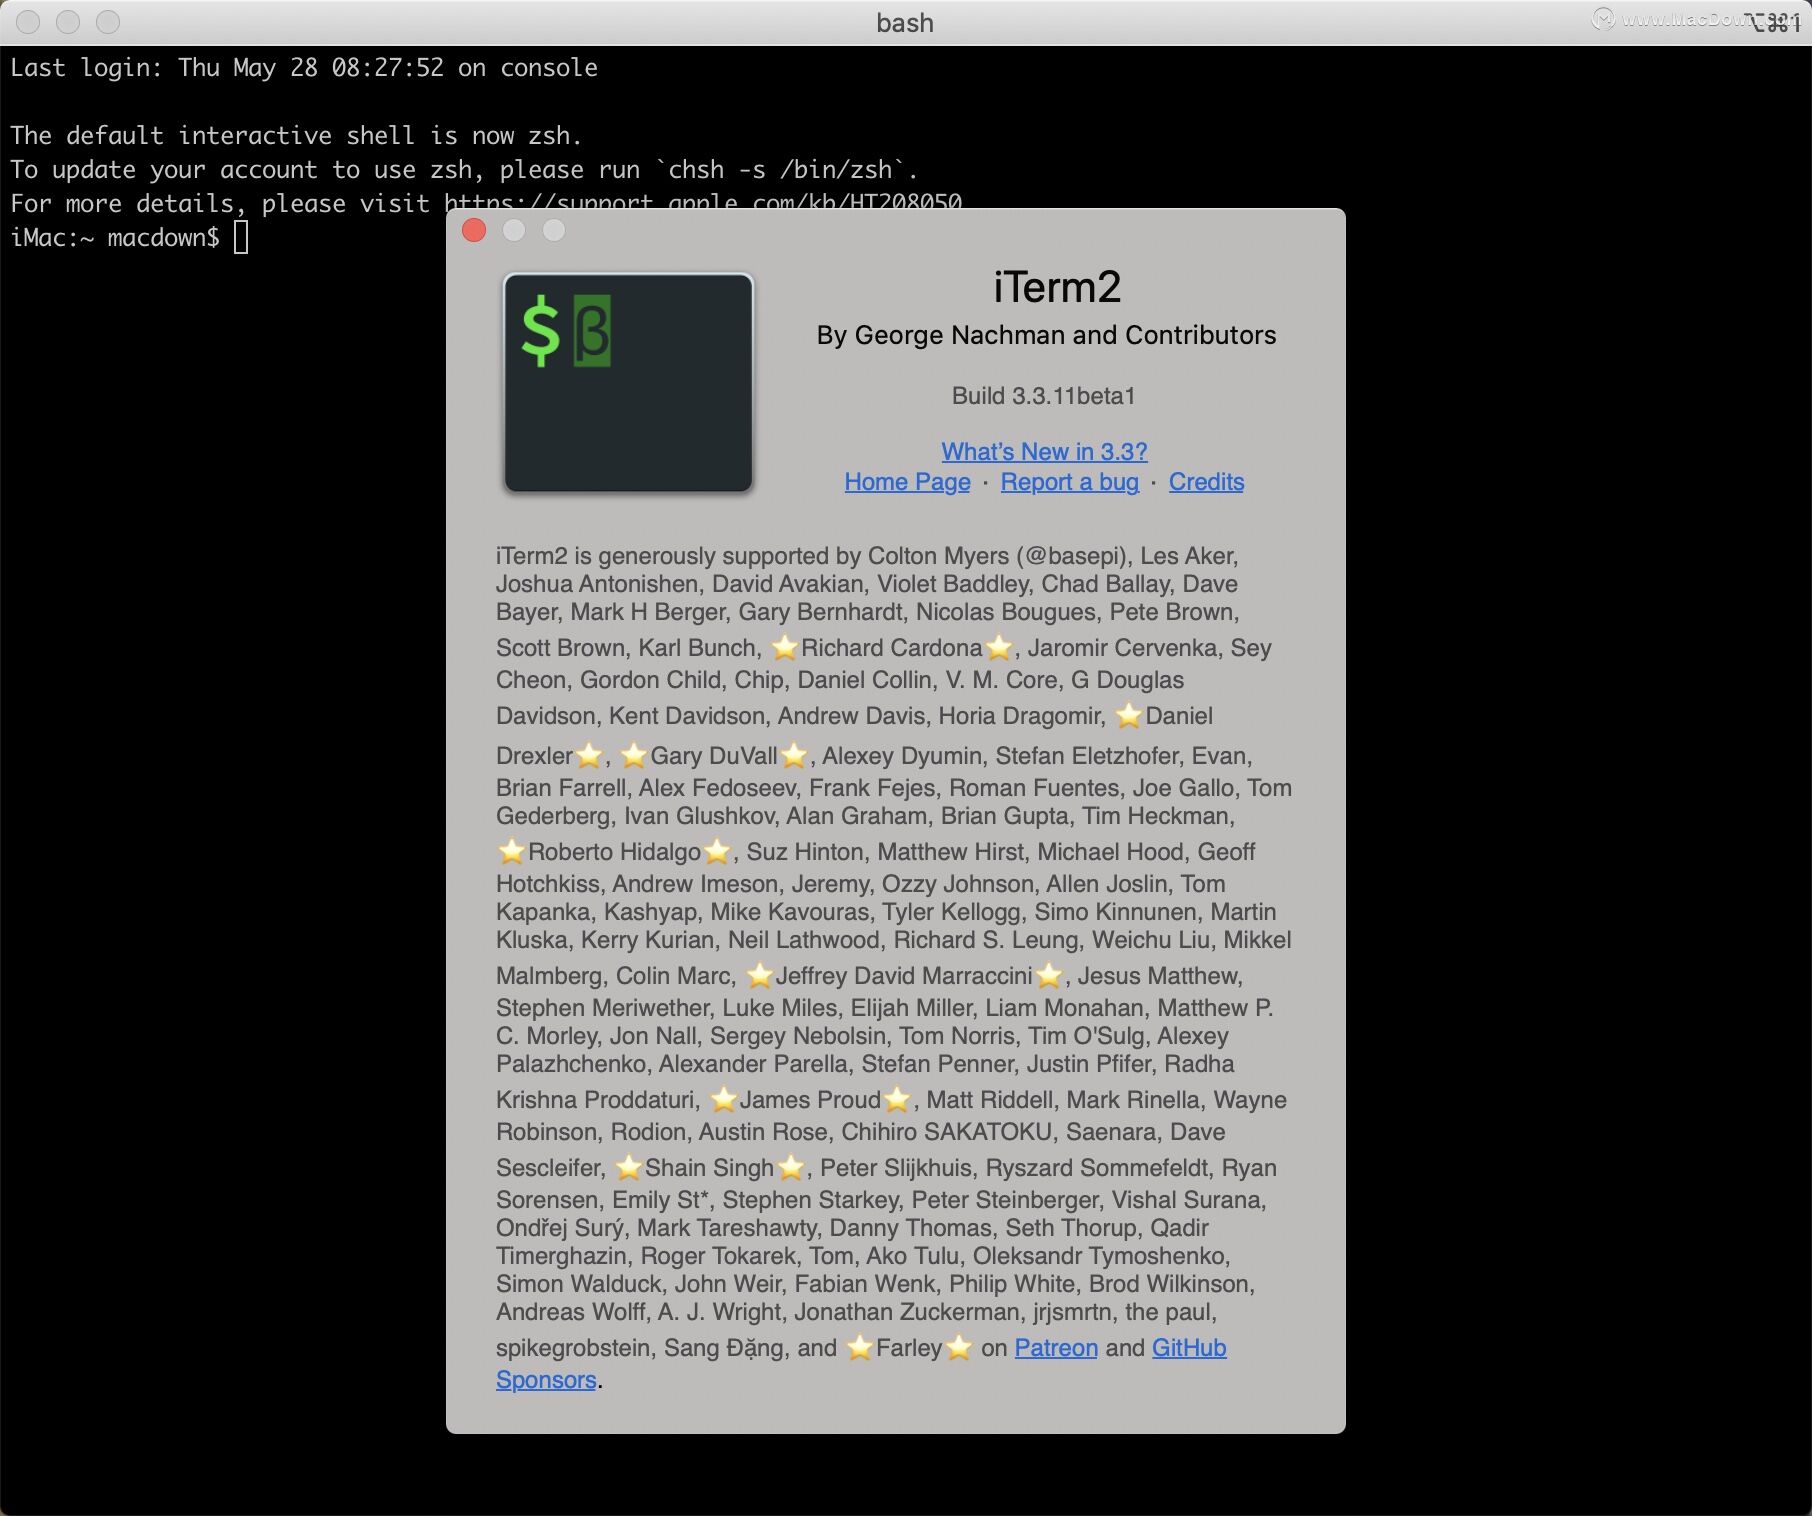Click the About window's greyed-out minimize button
Viewport: 1812px width, 1516px height.
coord(514,231)
